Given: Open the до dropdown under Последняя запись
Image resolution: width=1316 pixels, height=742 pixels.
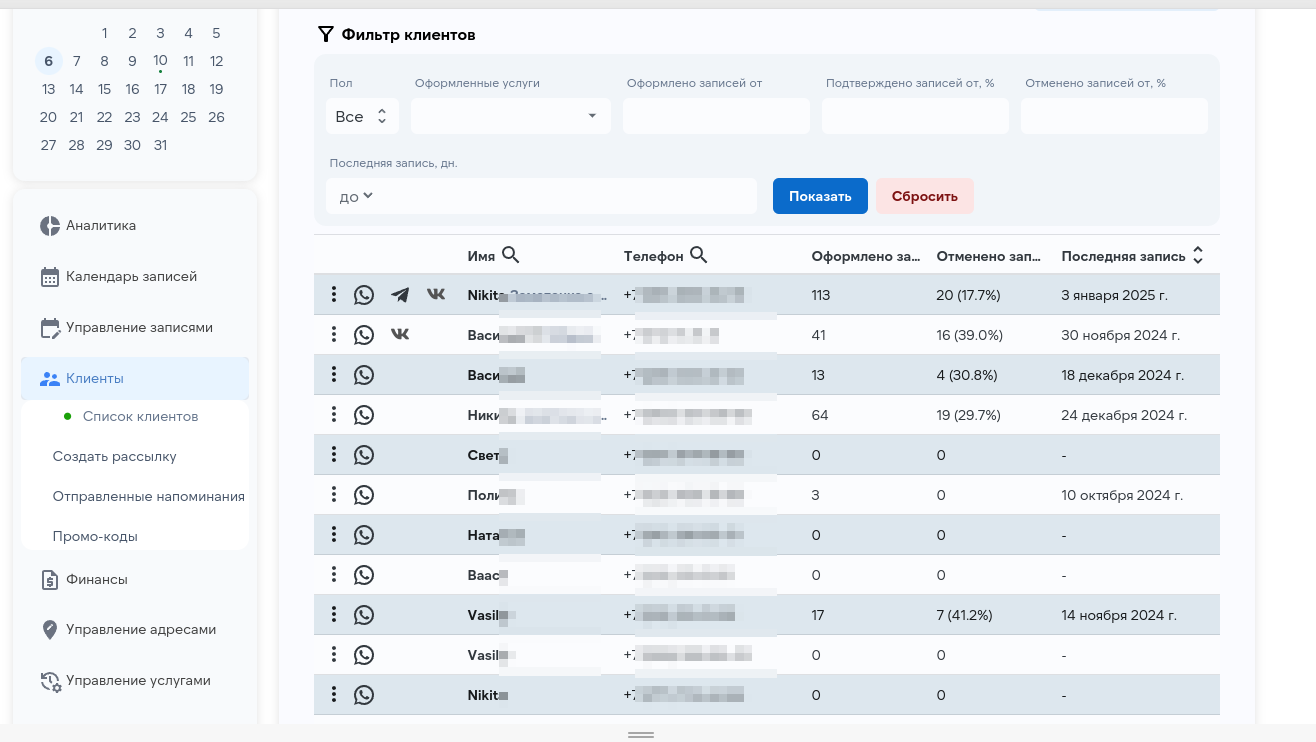Looking at the screenshot, I should coord(354,196).
